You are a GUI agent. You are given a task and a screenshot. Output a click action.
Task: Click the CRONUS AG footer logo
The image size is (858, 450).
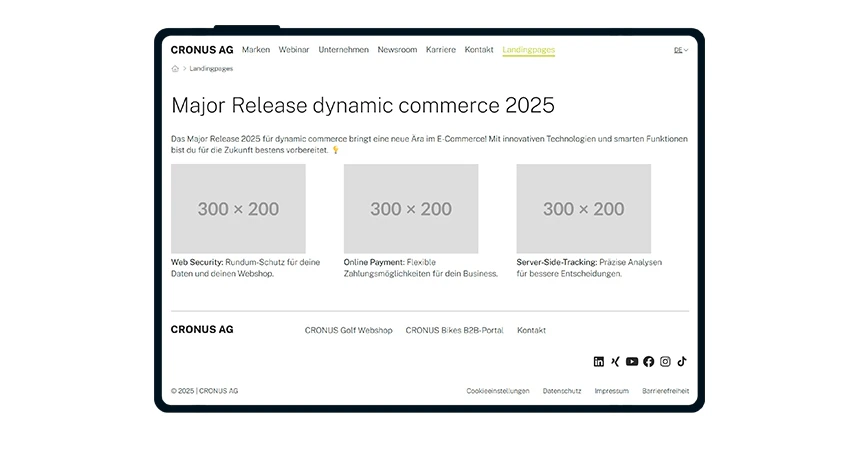coord(202,329)
